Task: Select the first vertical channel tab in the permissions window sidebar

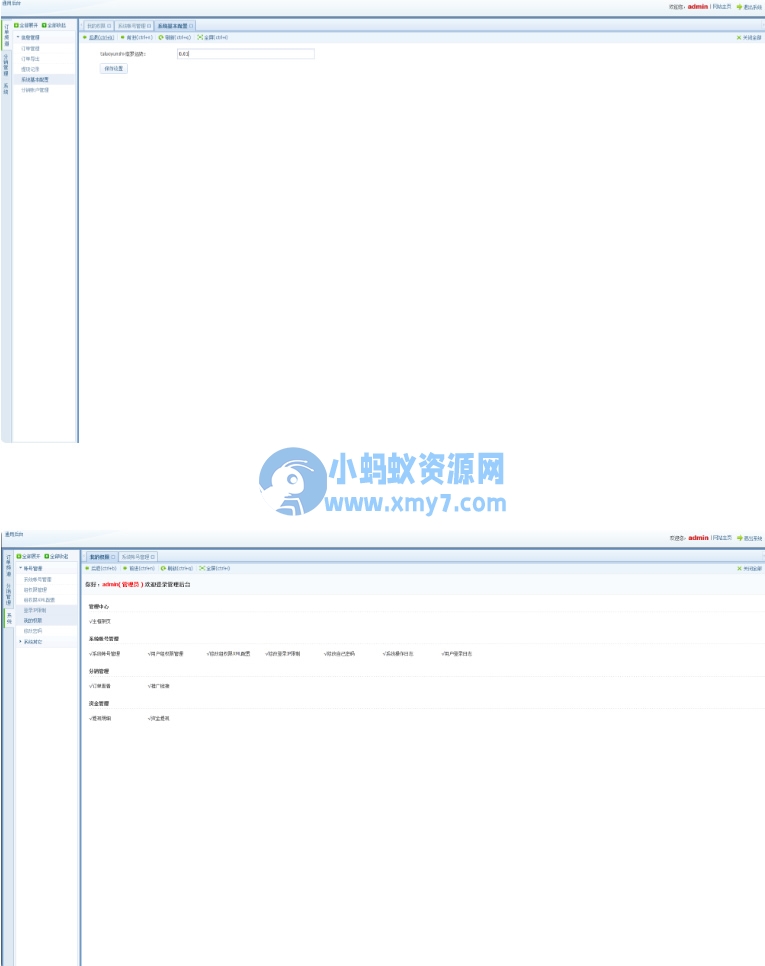Action: pos(9,566)
